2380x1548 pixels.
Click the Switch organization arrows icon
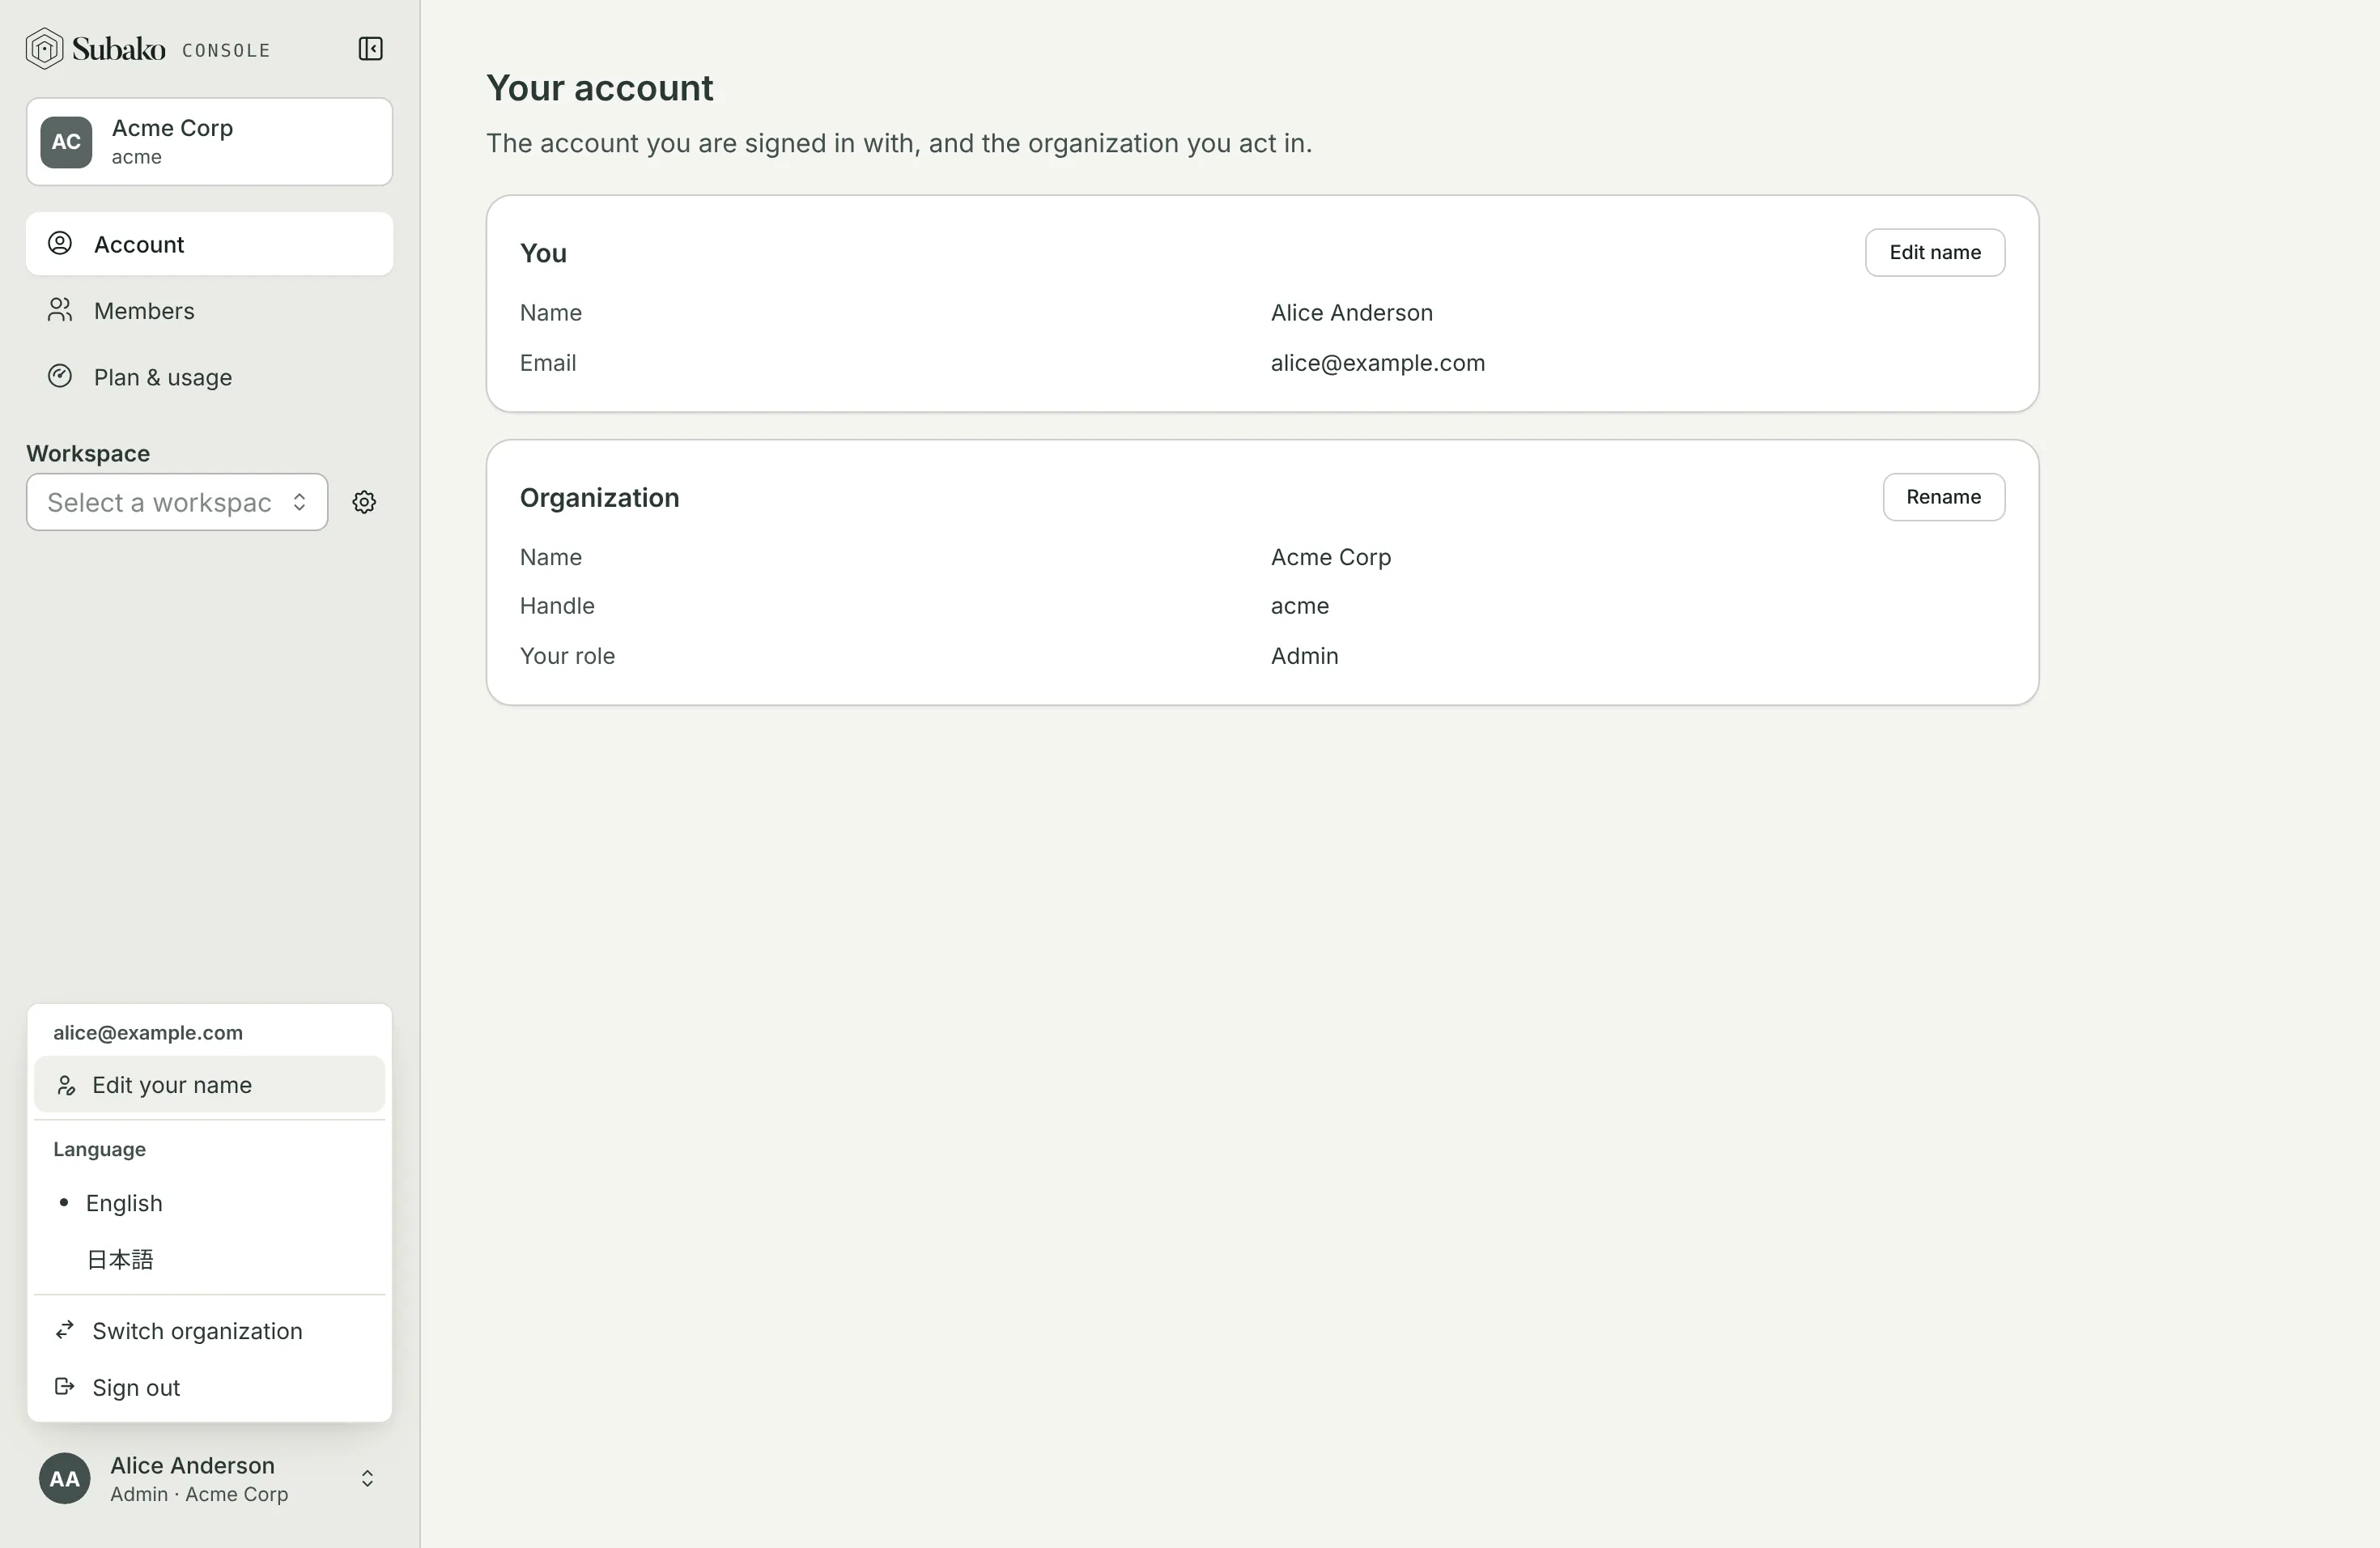[65, 1330]
